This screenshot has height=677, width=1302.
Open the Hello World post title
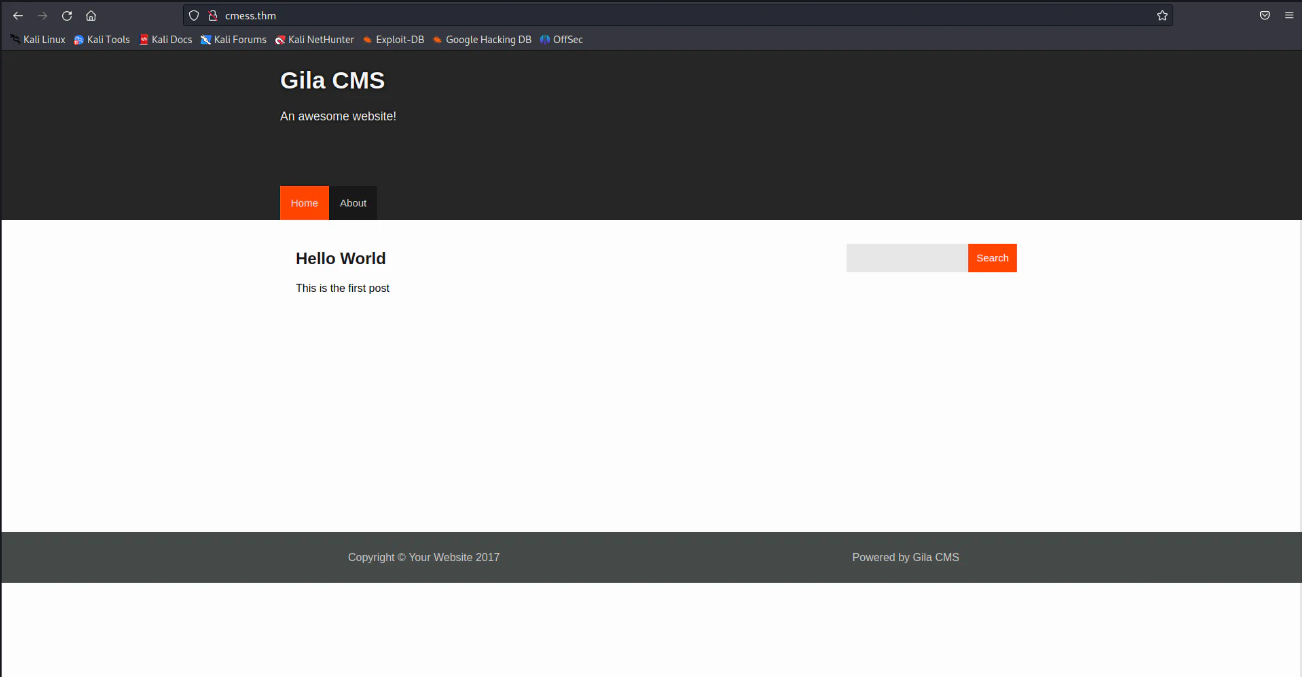click(x=340, y=259)
